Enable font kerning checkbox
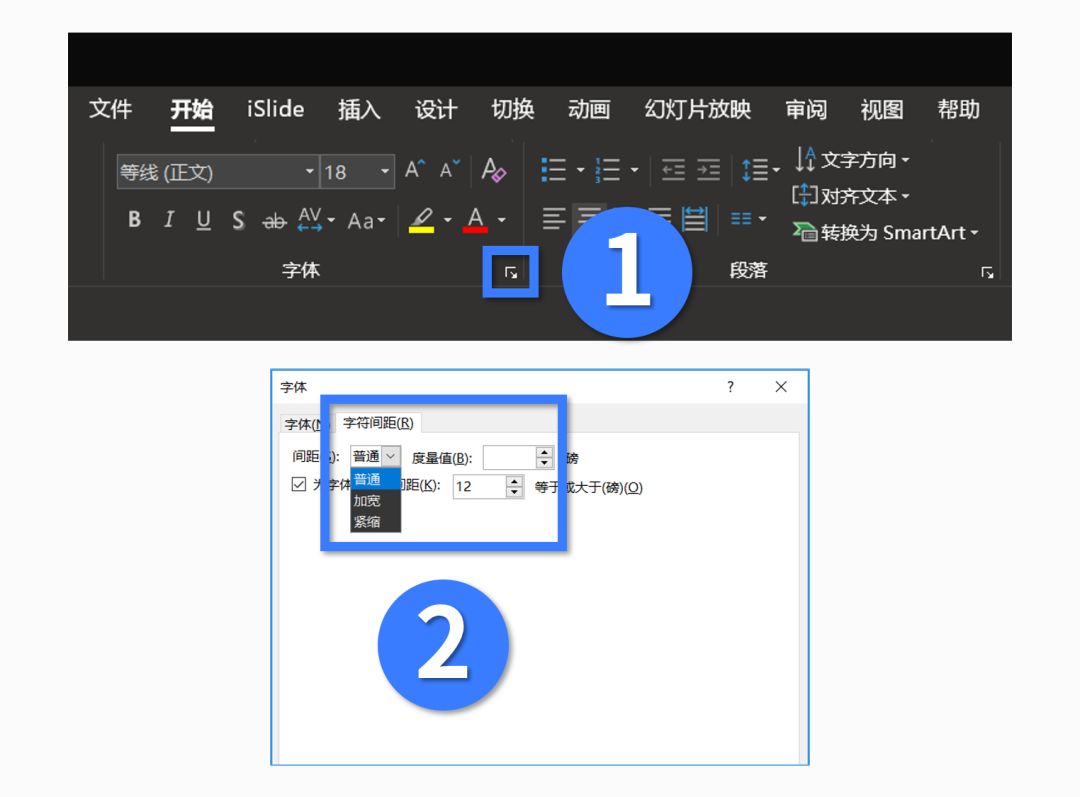Screen dimensions: 1080x797 point(298,485)
